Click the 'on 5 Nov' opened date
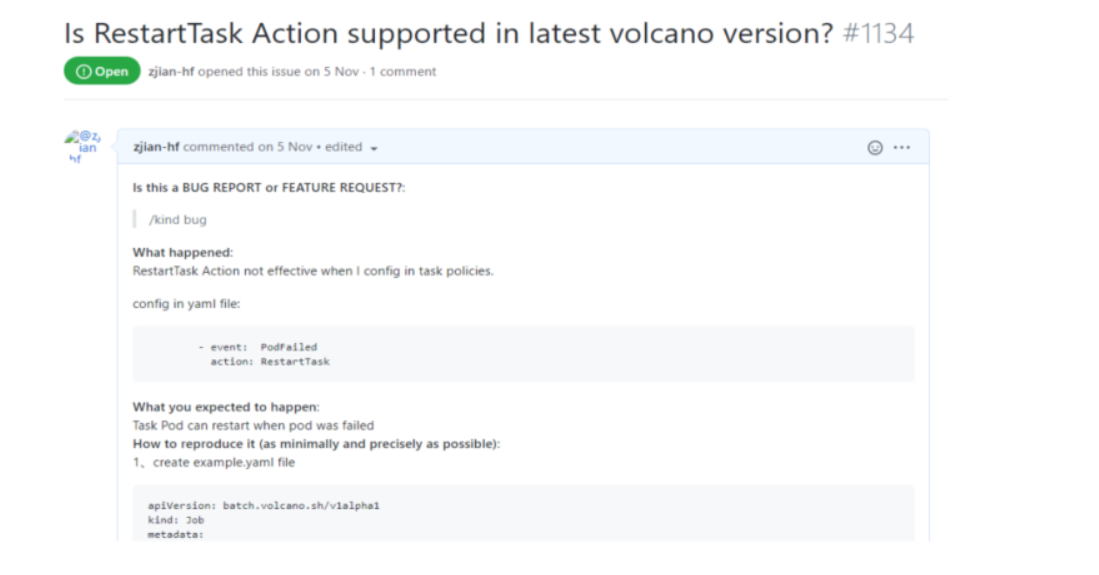Viewport: 1099px width, 575px height. 332,72
